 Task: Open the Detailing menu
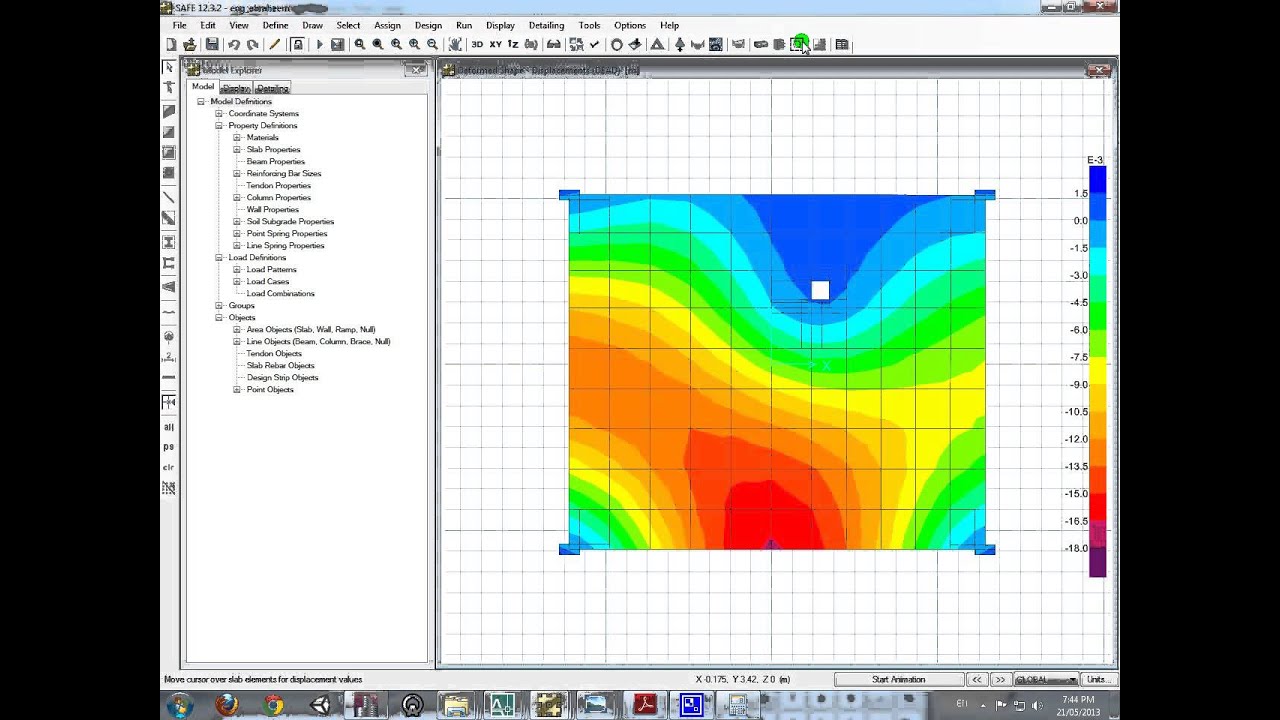coord(546,25)
